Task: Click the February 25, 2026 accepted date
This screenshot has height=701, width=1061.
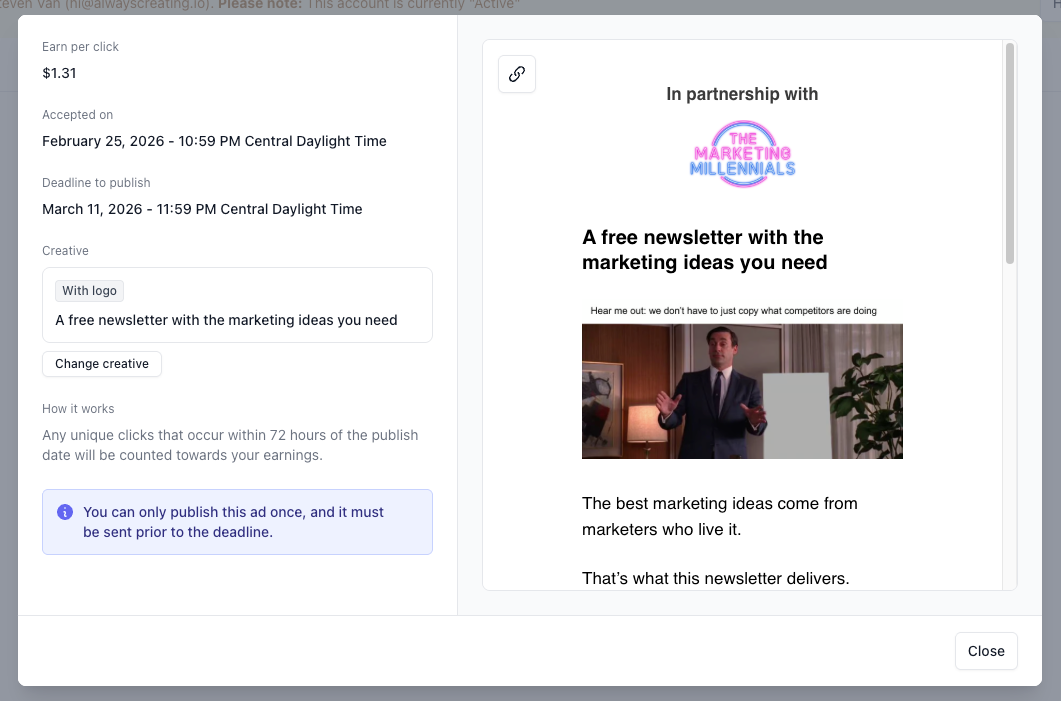Action: coord(214,141)
